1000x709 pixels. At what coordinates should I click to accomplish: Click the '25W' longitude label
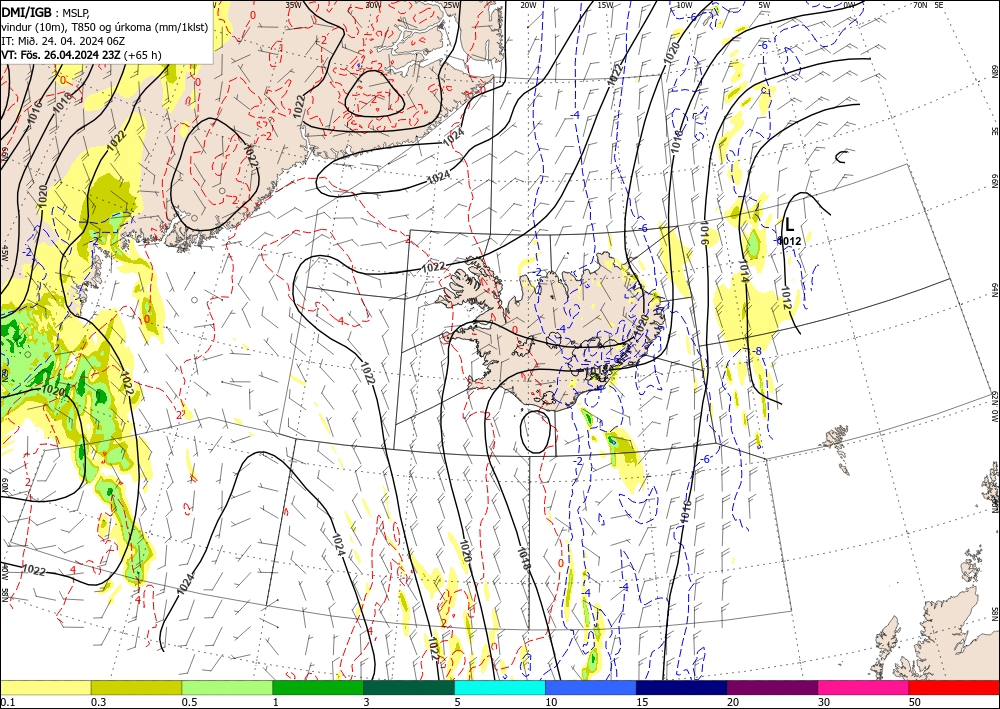tap(451, 5)
